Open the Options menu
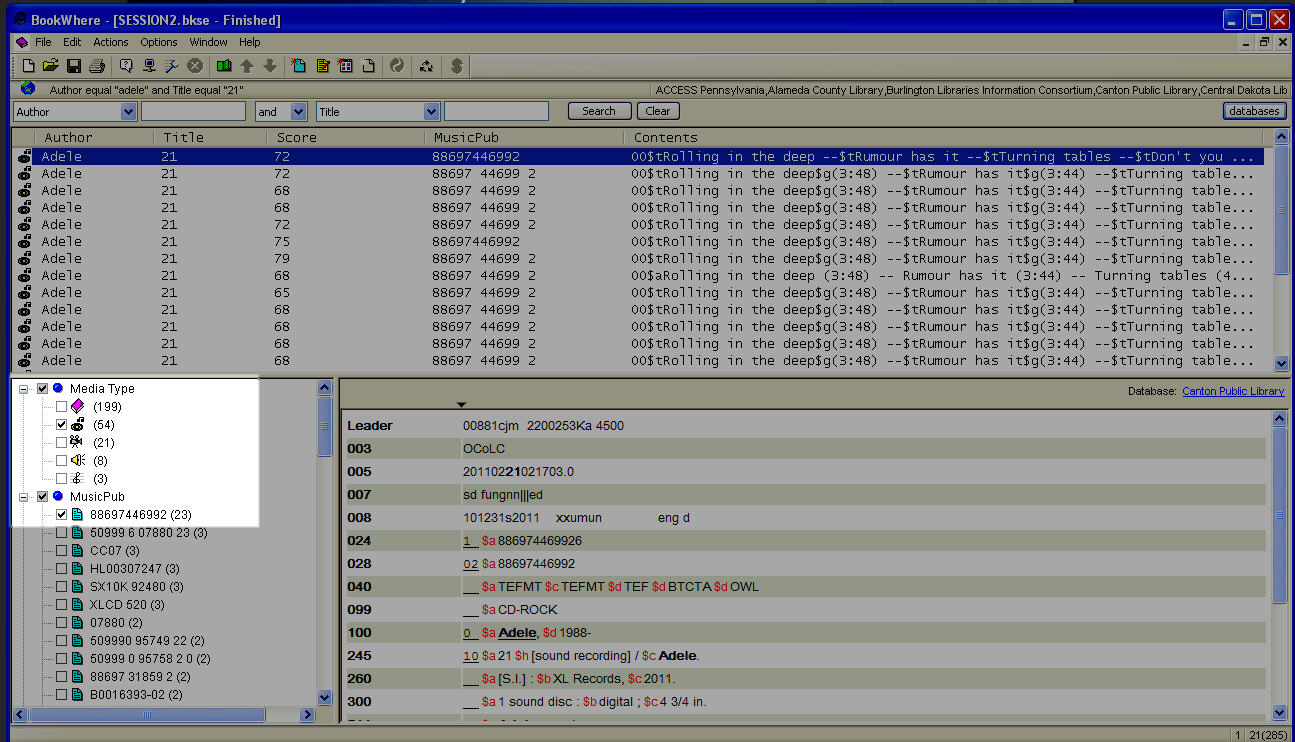 click(x=159, y=42)
